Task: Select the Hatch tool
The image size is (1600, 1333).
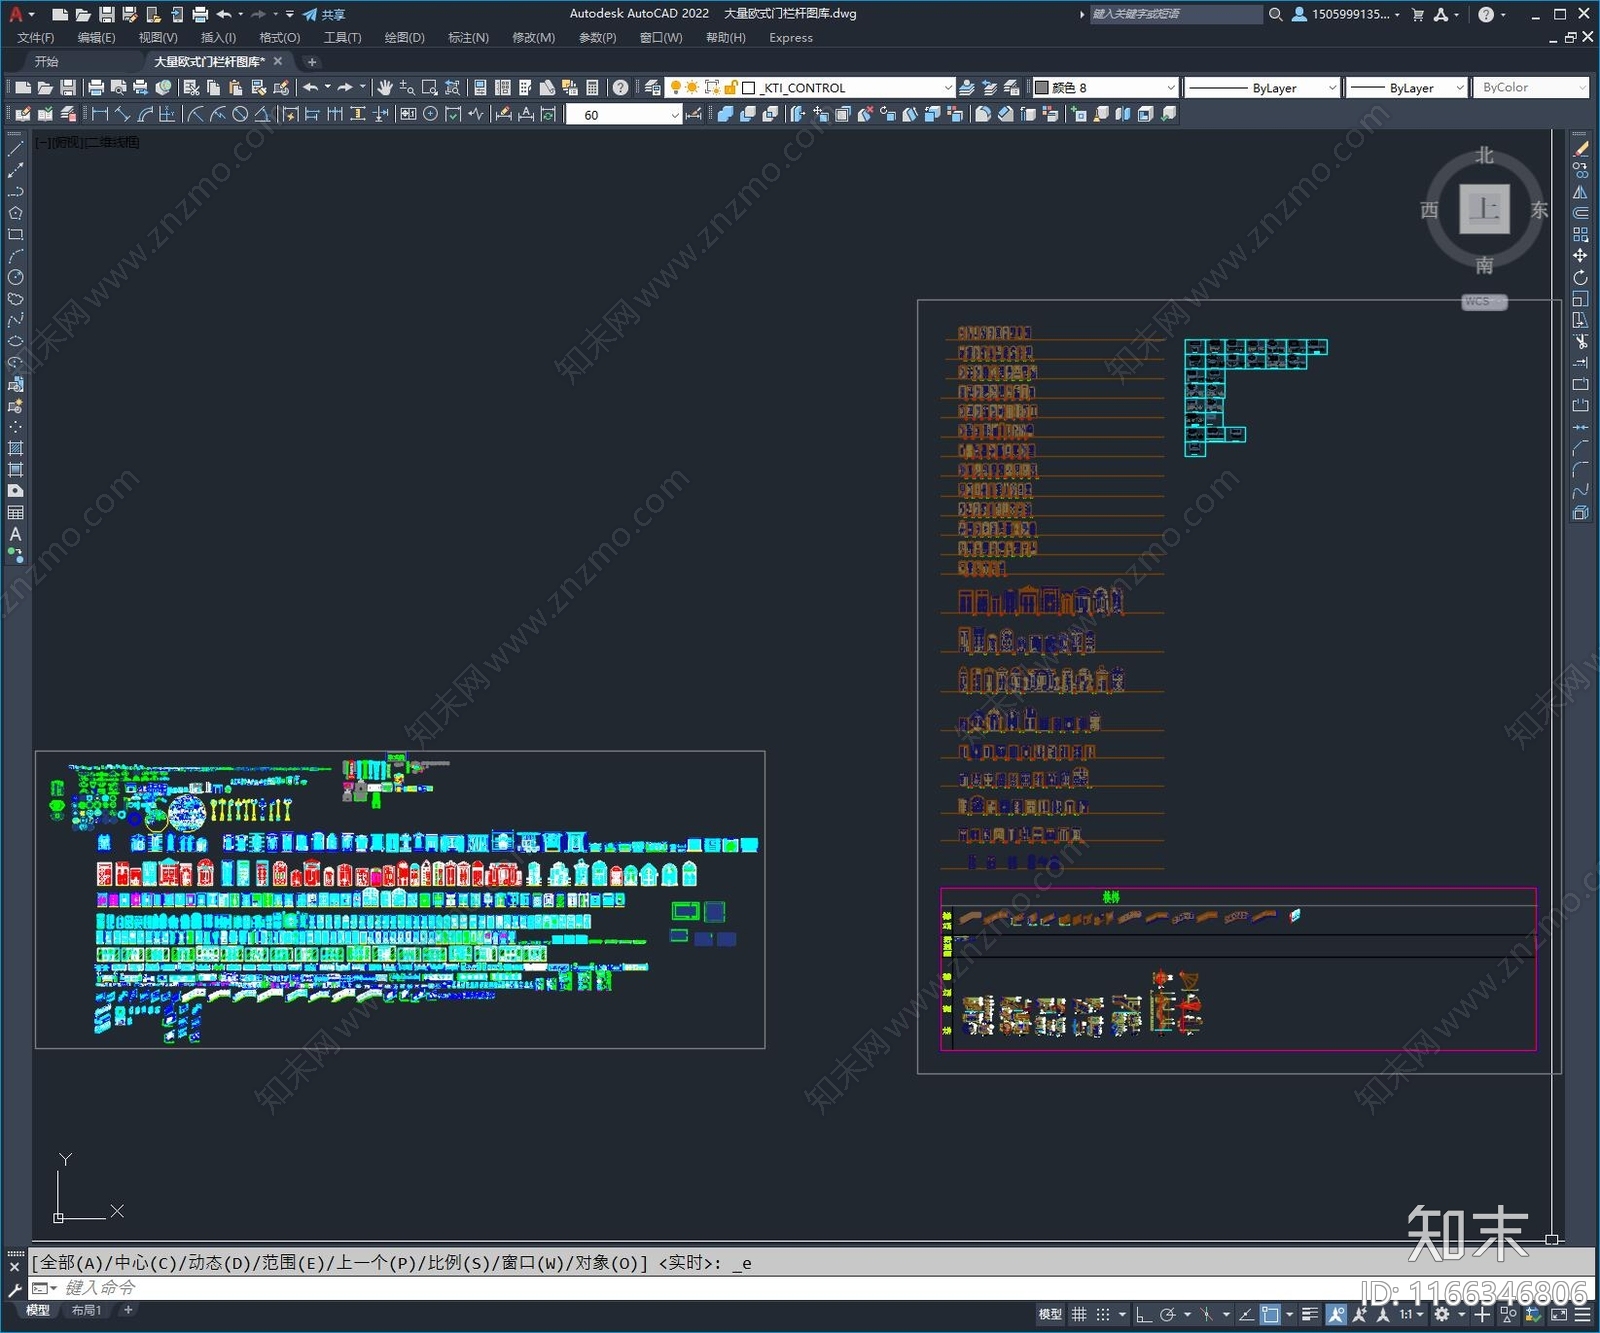Action: 16,448
